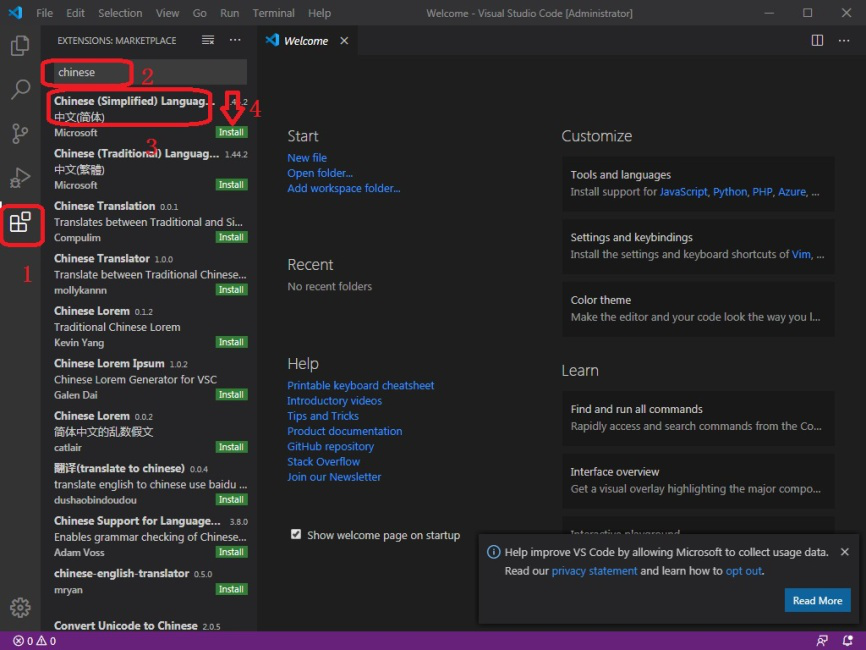Viewport: 866px width, 650px height.
Task: Open the Explorer view in activity bar
Action: [20, 46]
